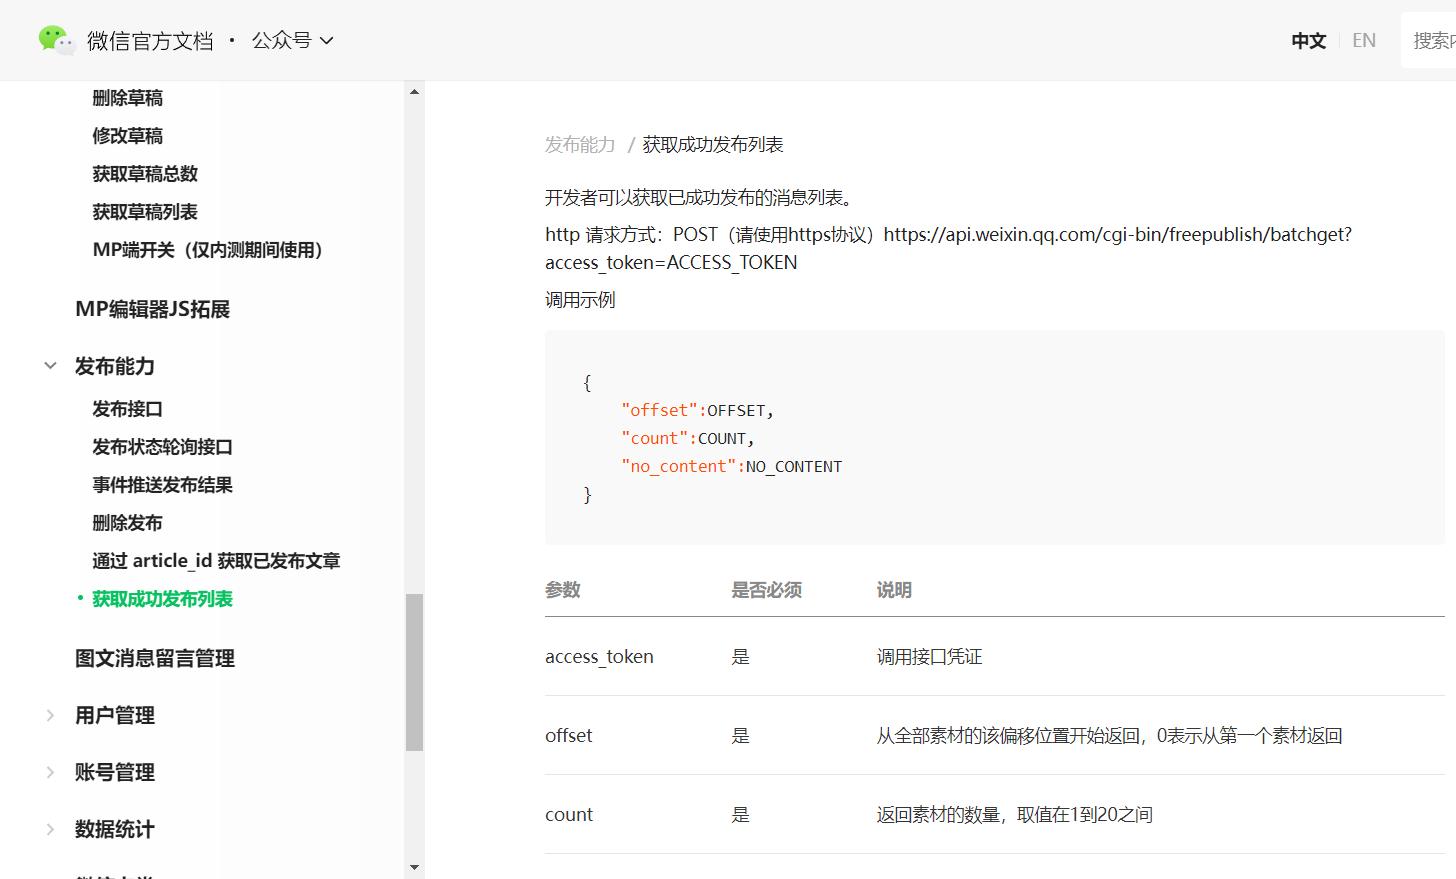Open 通过 article_id 获取已发布文章
The image size is (1456, 879).
(217, 561)
